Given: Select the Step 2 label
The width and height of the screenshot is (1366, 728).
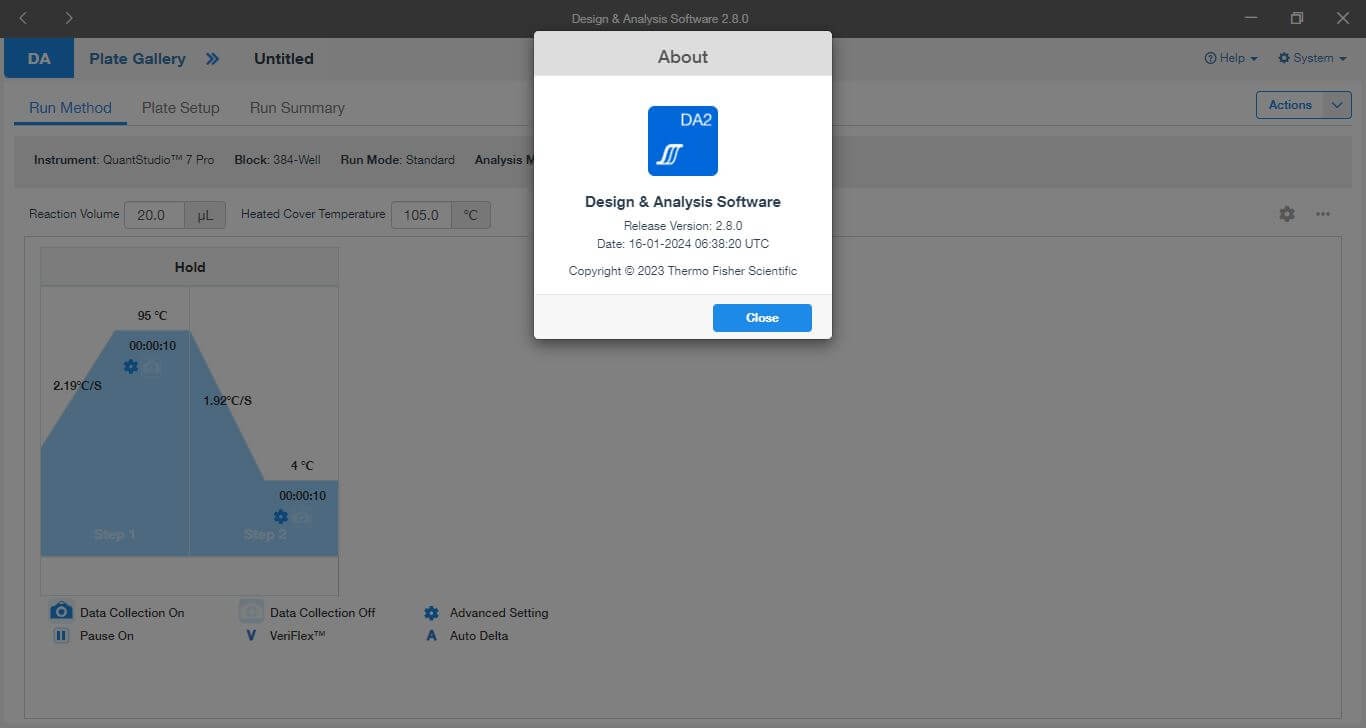Looking at the screenshot, I should (x=265, y=535).
